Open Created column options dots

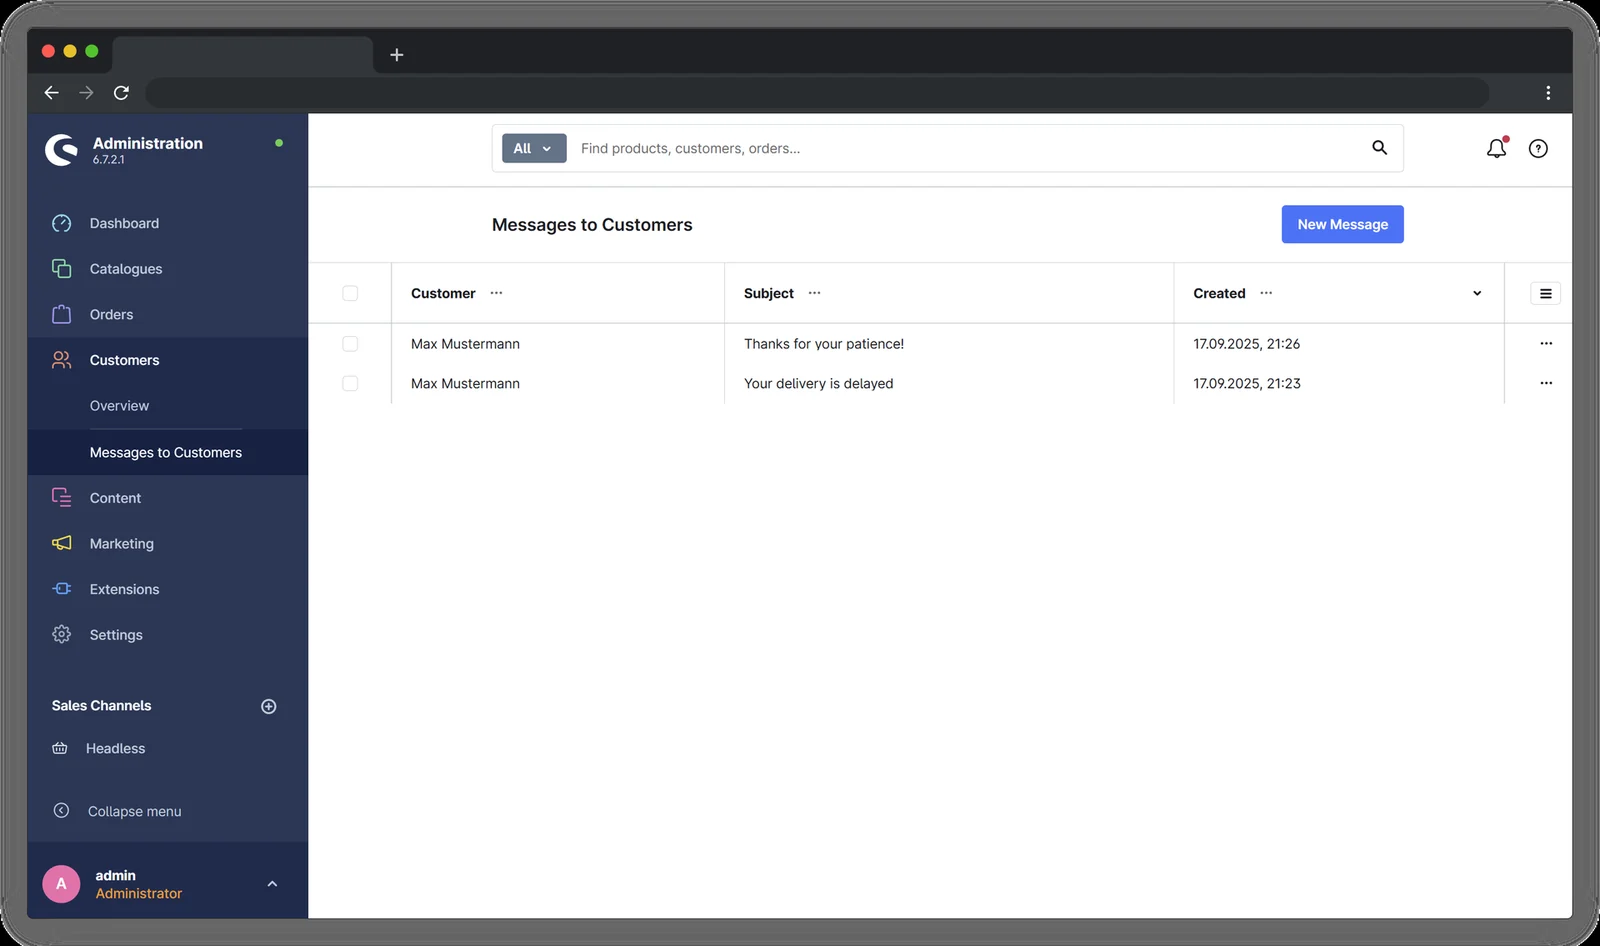pyautogui.click(x=1266, y=293)
